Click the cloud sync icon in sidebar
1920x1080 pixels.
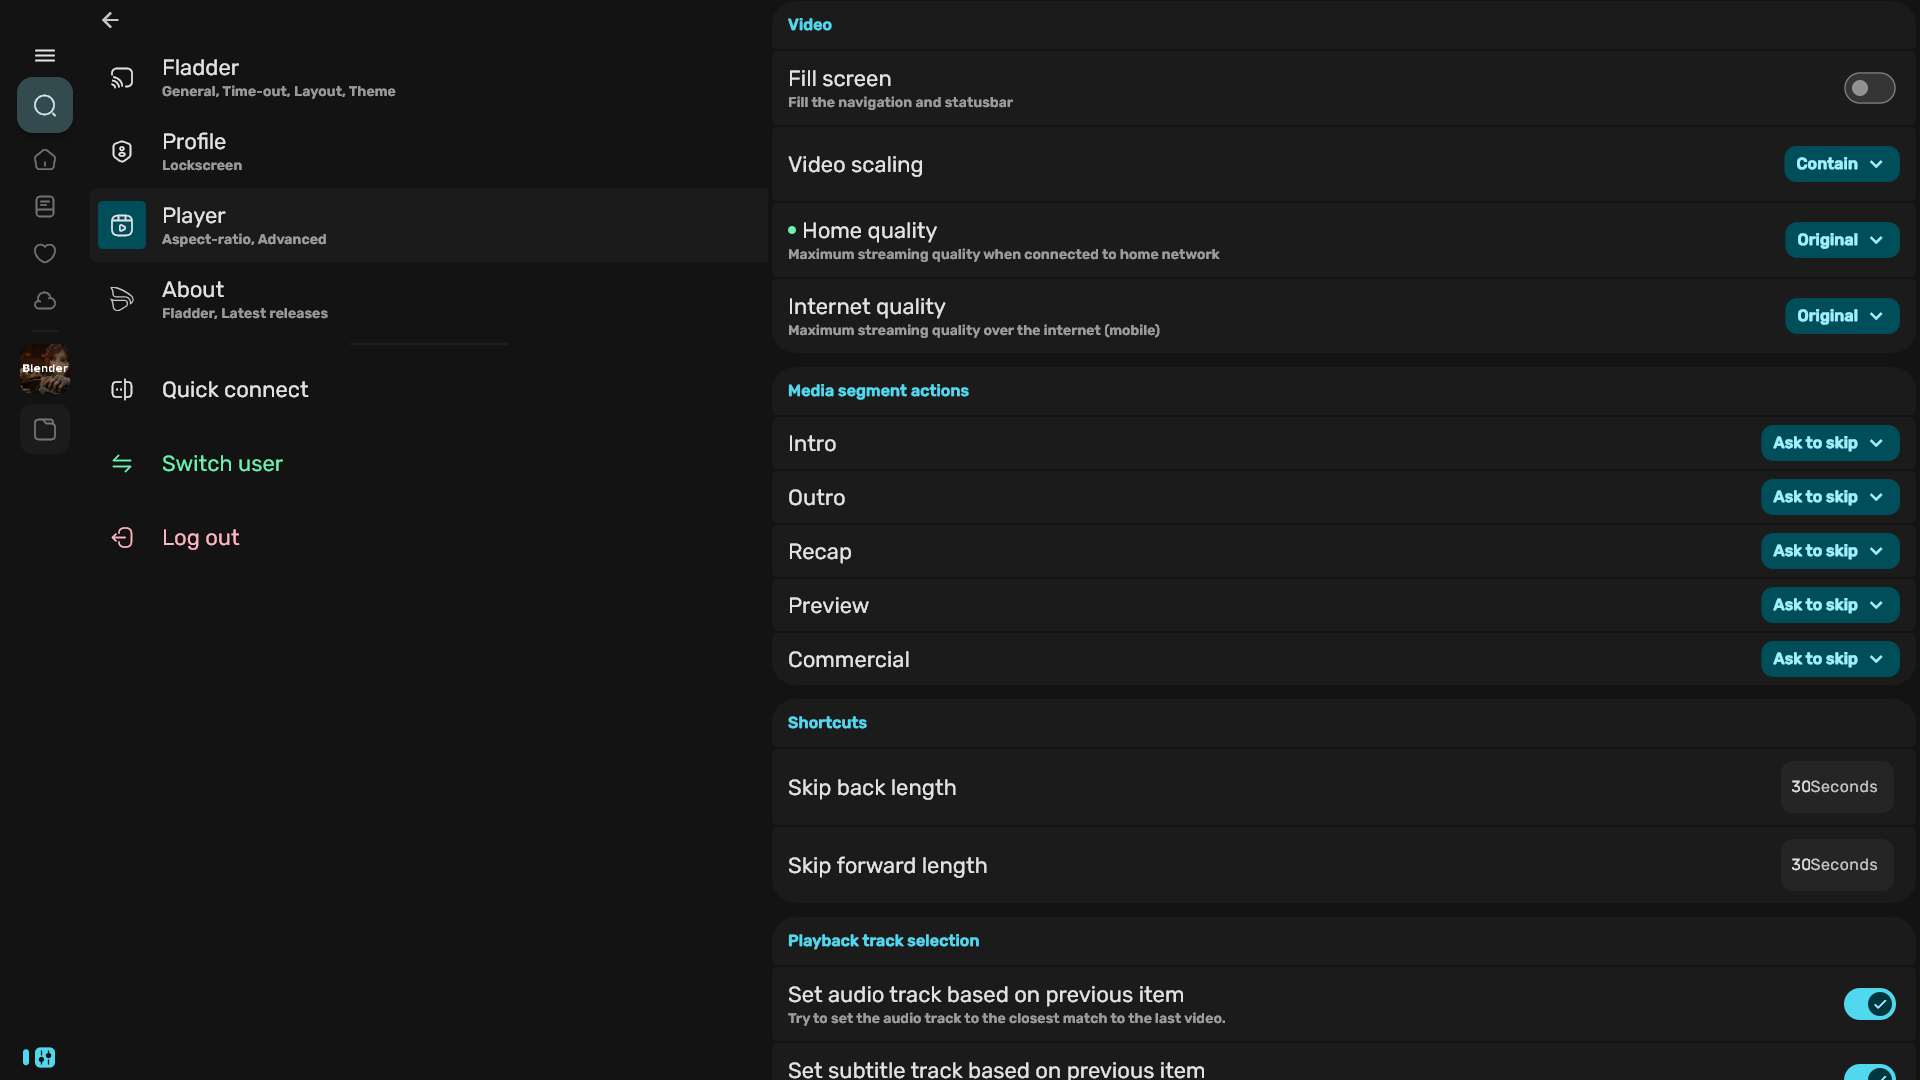click(45, 301)
